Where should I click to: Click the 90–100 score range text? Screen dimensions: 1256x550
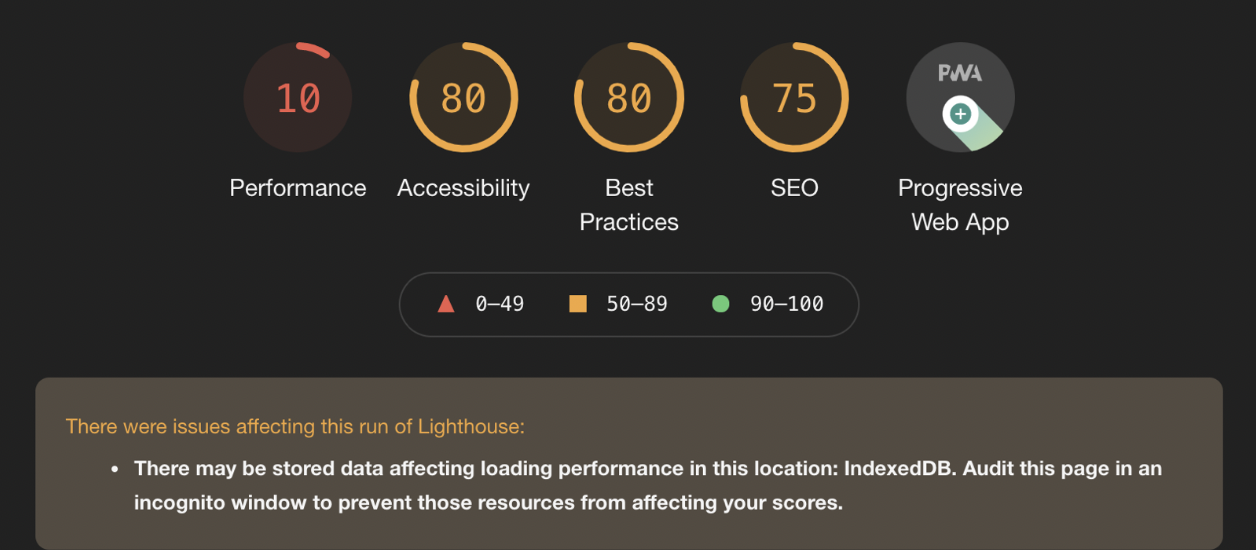click(787, 304)
